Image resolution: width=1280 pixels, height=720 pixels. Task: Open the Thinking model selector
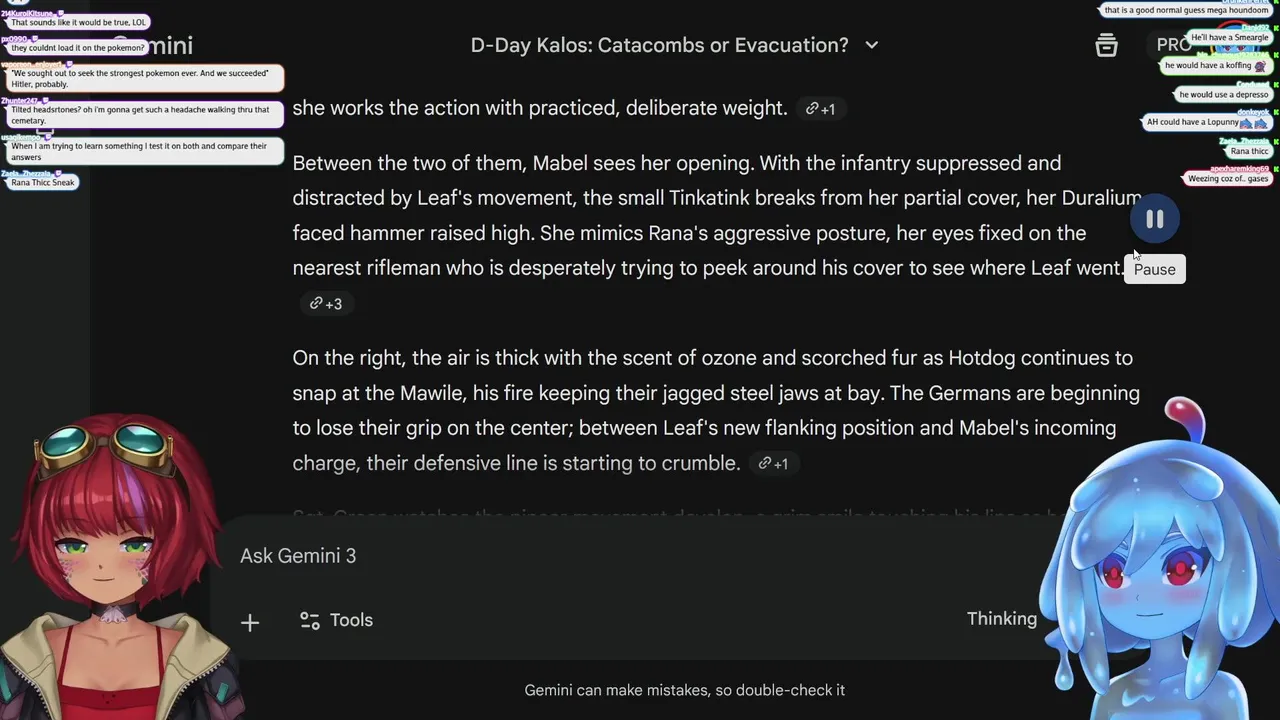[1001, 619]
